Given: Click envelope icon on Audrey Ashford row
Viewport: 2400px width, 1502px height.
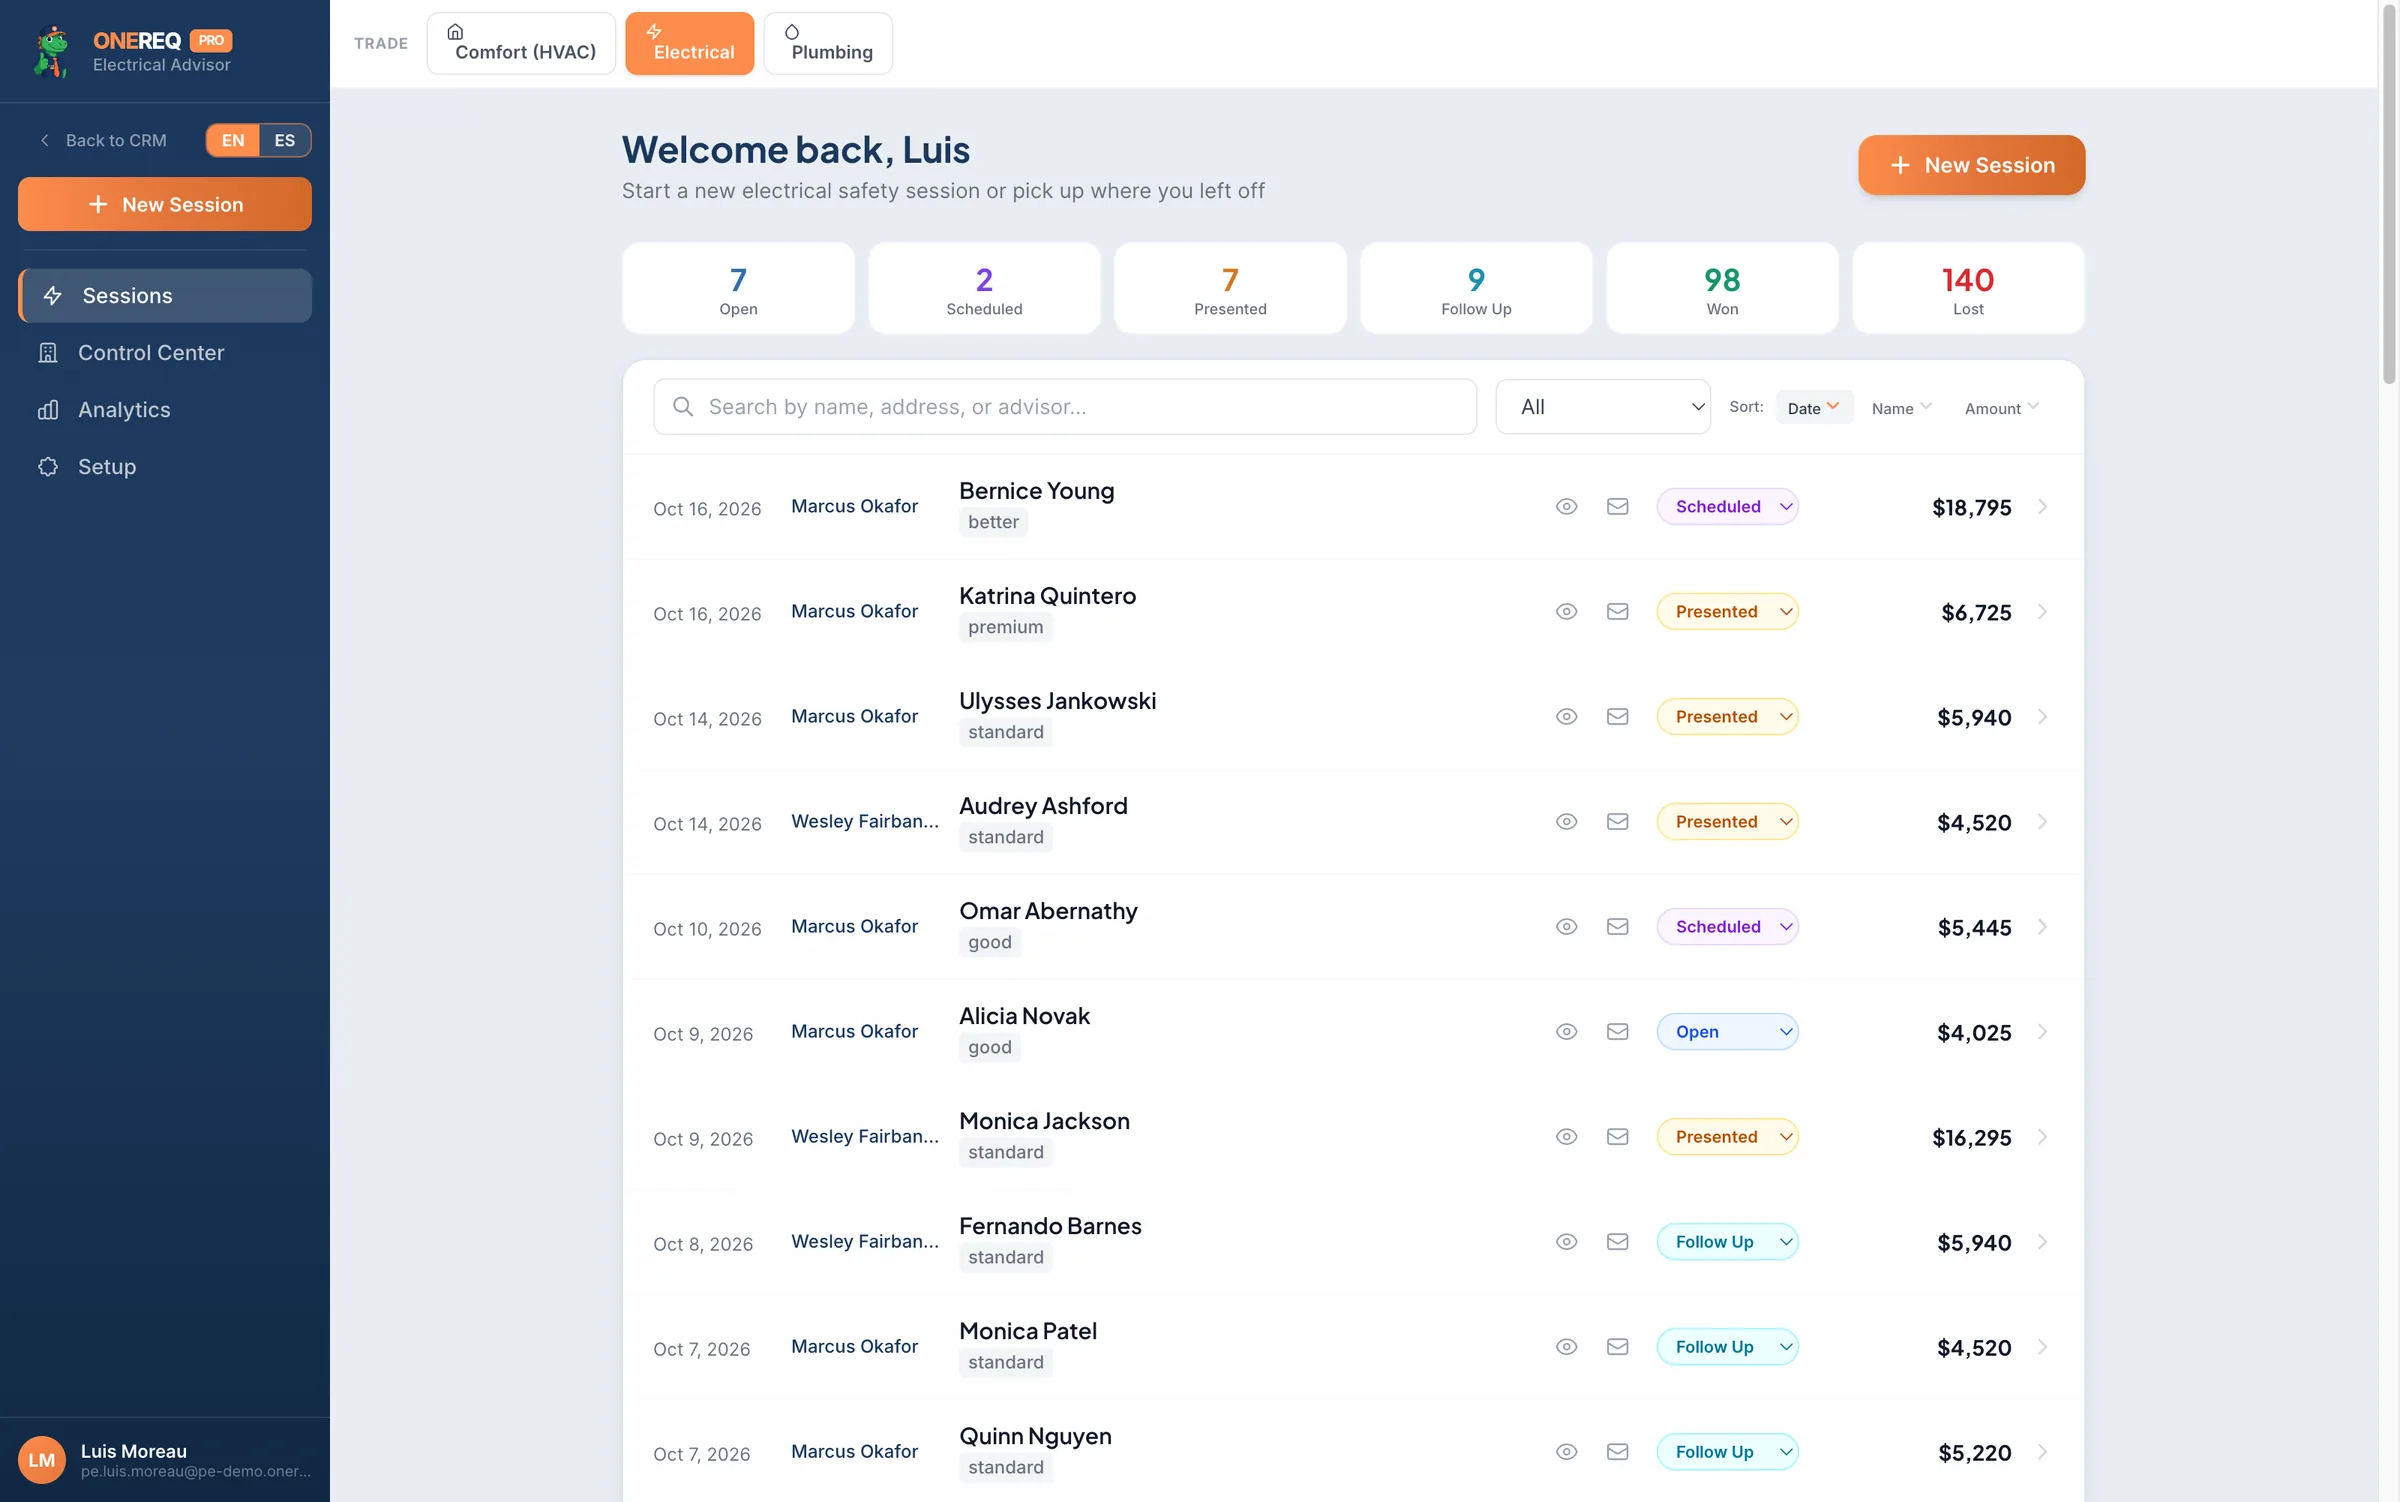Looking at the screenshot, I should click(x=1617, y=822).
